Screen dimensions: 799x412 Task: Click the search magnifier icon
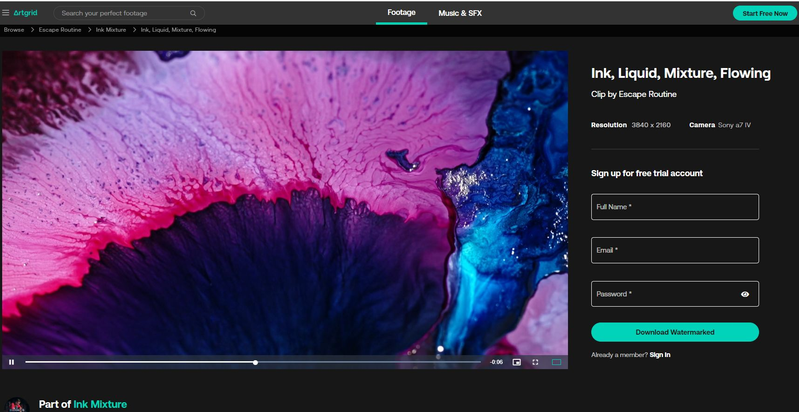[192, 13]
